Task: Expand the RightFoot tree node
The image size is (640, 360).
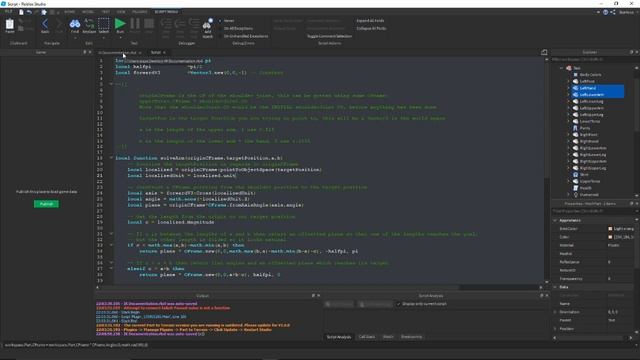Action: 568,135
